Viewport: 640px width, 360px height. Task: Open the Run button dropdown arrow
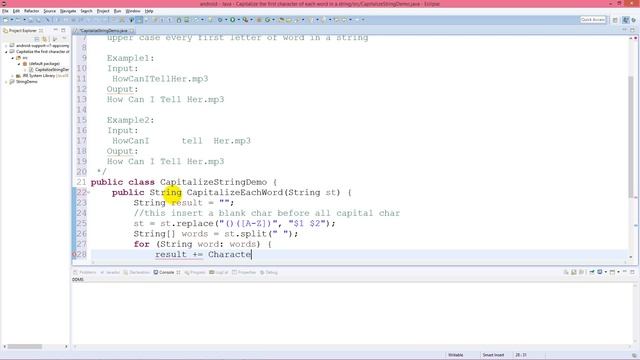238,20
